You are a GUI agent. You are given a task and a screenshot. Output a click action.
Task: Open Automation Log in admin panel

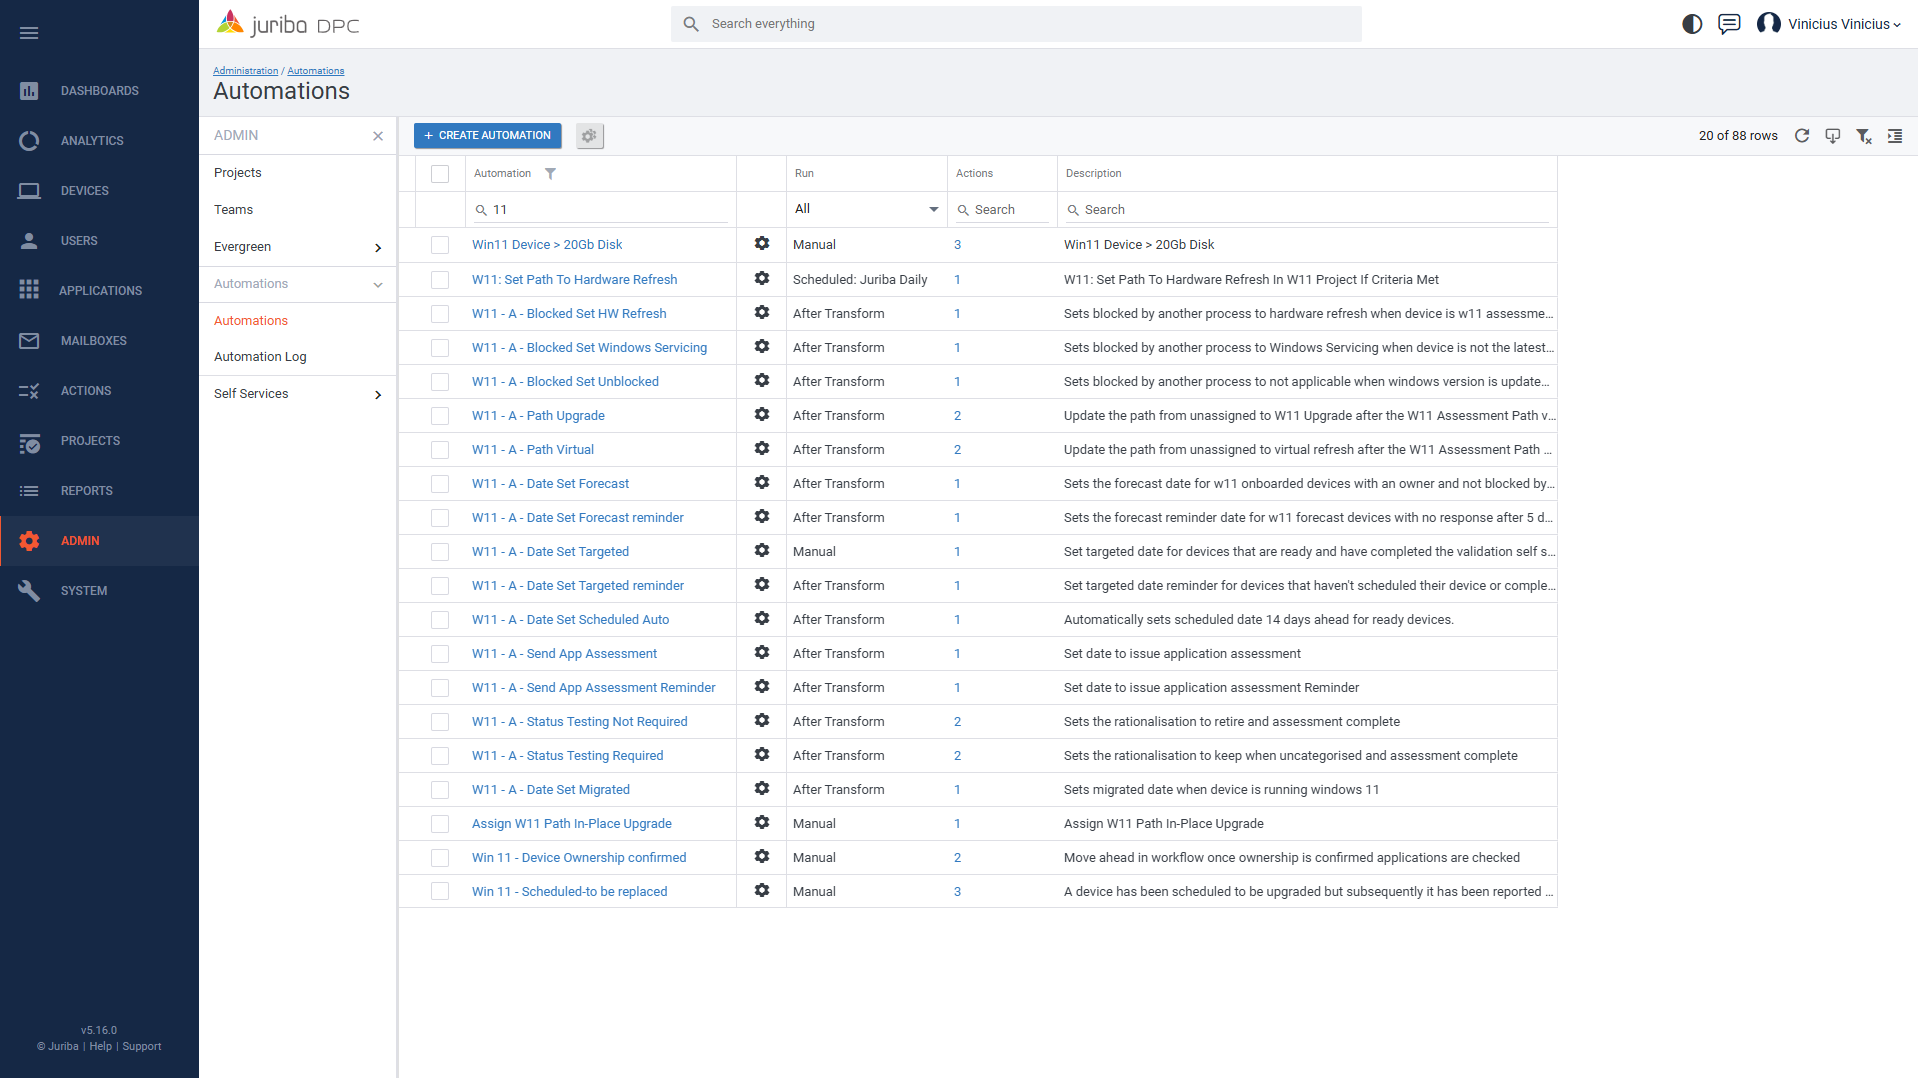pos(260,357)
